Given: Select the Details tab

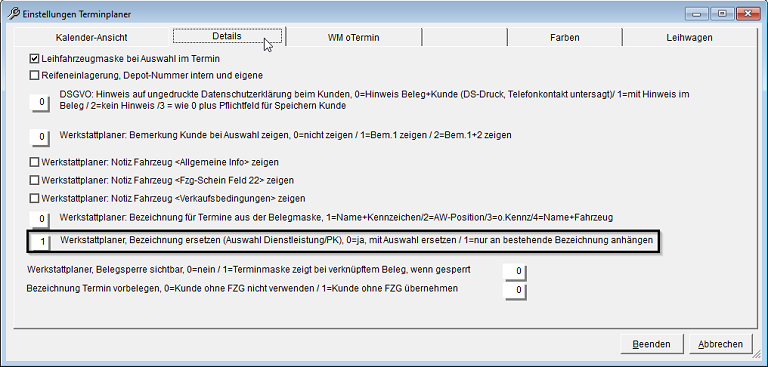Looking at the screenshot, I should click(x=227, y=36).
